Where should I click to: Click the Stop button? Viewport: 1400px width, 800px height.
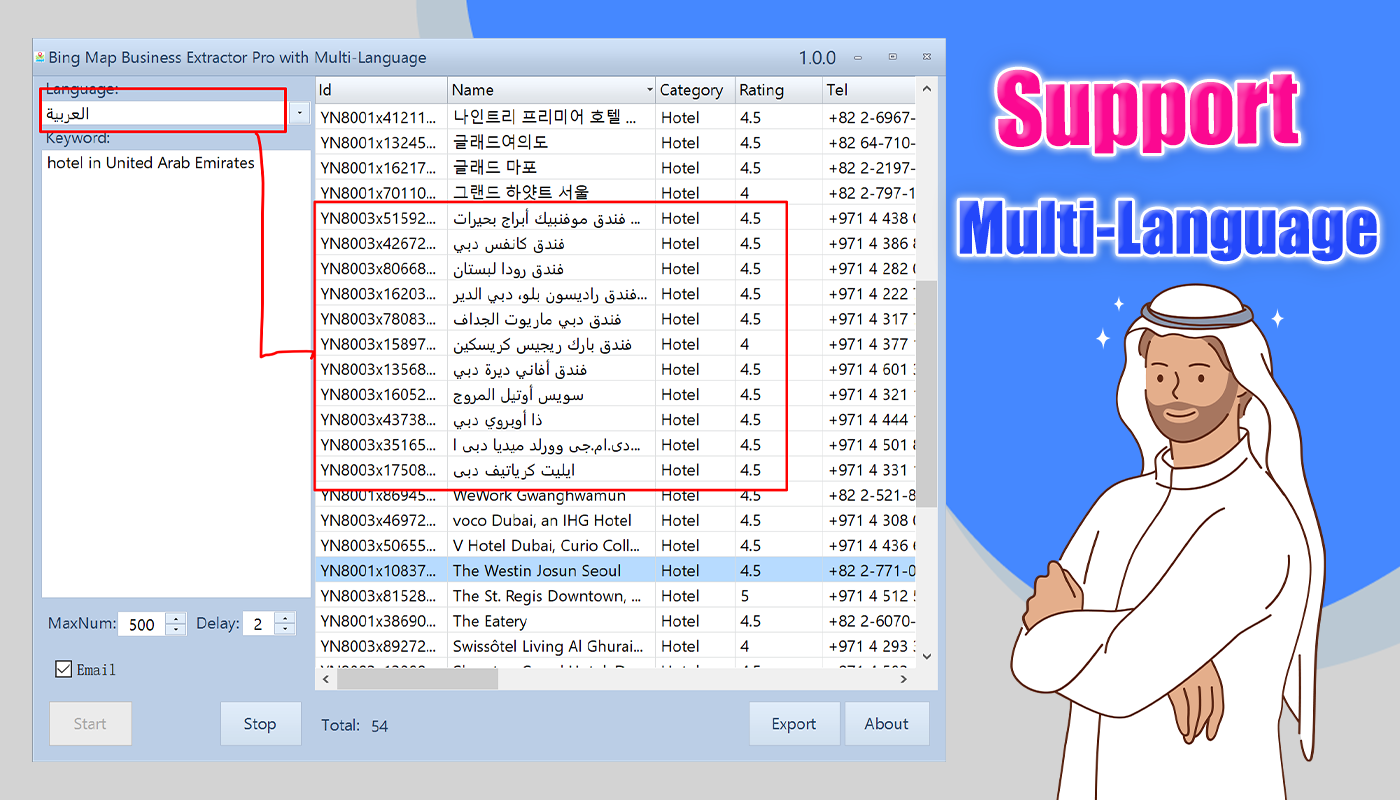tap(260, 724)
